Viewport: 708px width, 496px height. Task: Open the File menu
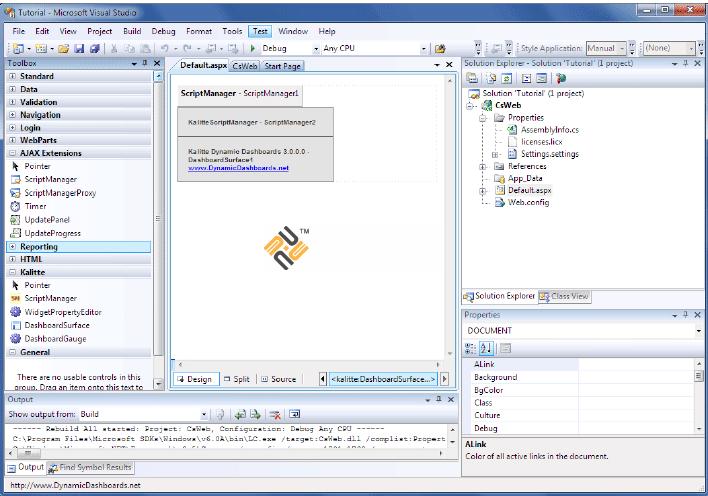(19, 31)
